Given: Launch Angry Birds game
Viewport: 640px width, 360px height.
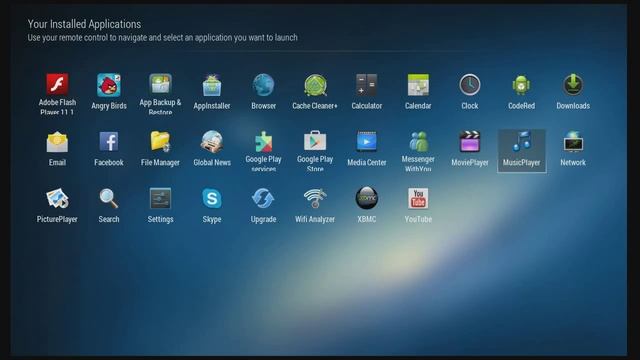Looking at the screenshot, I should coord(109,92).
